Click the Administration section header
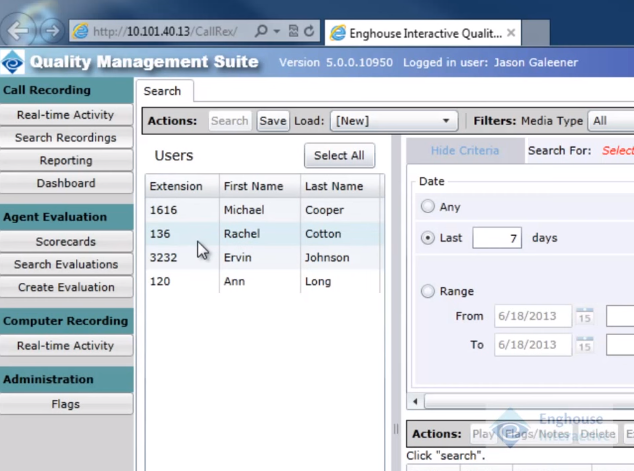 pos(66,379)
